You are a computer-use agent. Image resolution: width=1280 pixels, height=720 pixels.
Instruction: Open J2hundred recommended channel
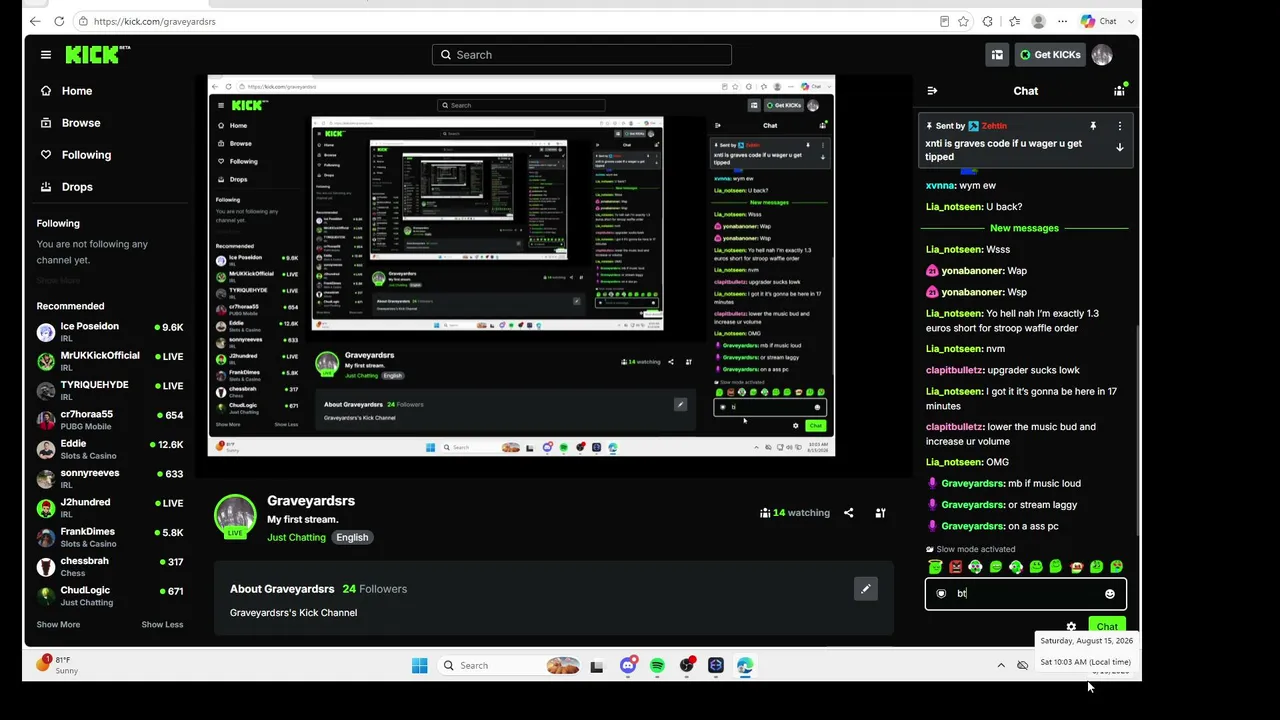click(110, 508)
